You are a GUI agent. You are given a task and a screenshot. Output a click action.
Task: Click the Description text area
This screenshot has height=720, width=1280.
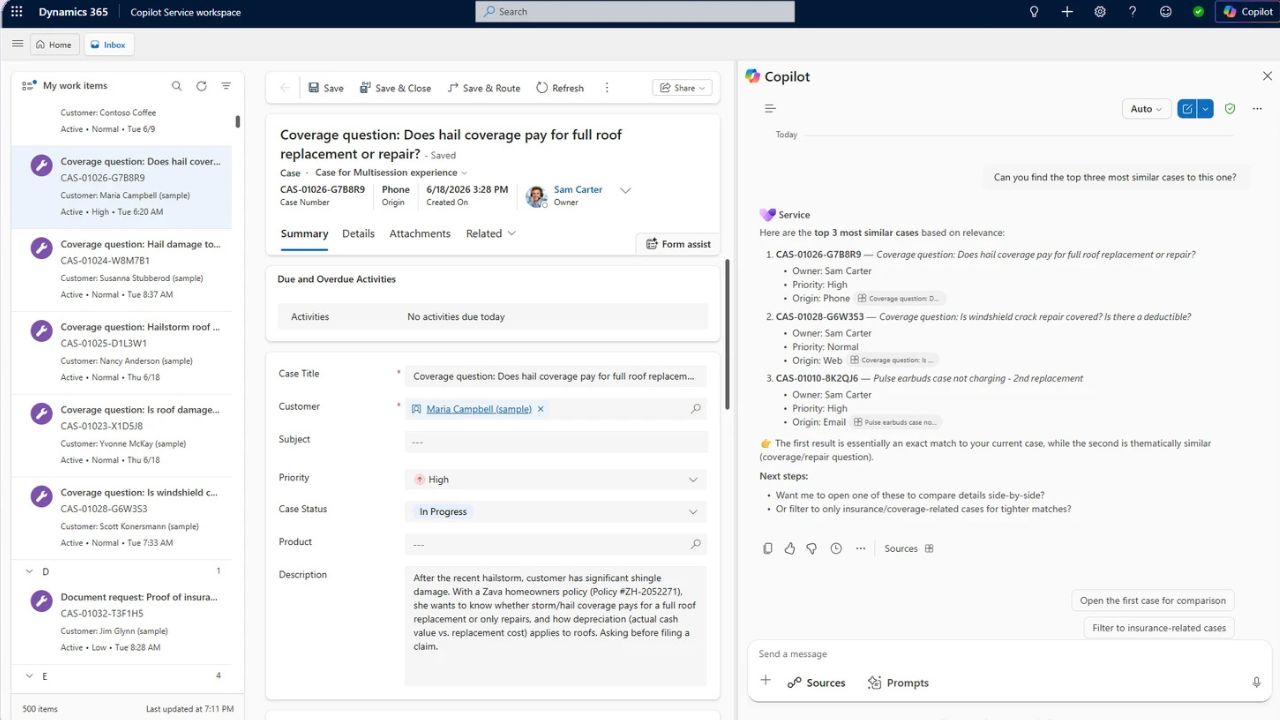556,625
